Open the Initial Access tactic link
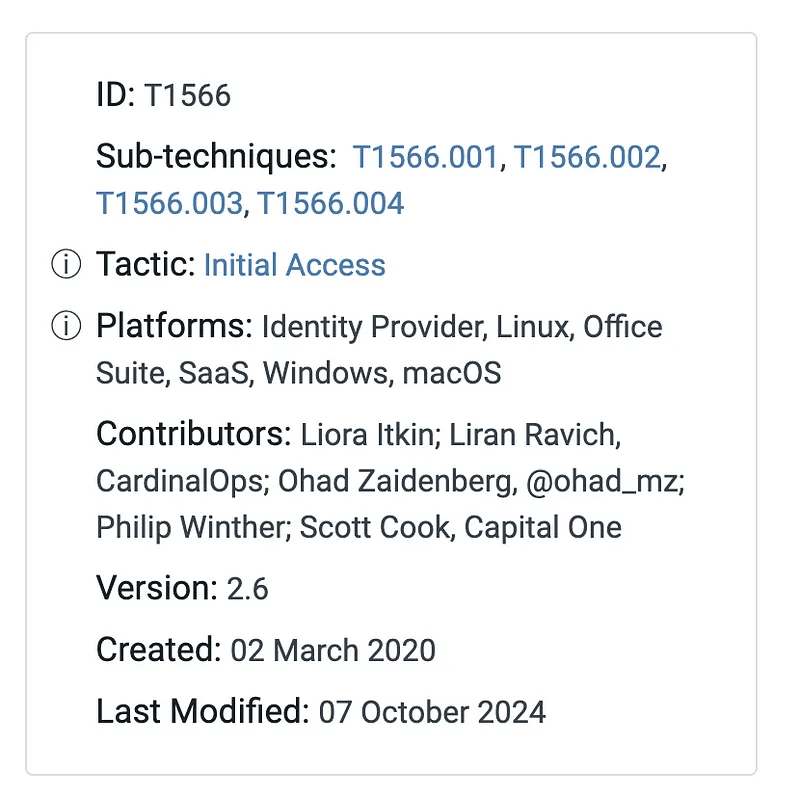800x796 pixels. (294, 265)
